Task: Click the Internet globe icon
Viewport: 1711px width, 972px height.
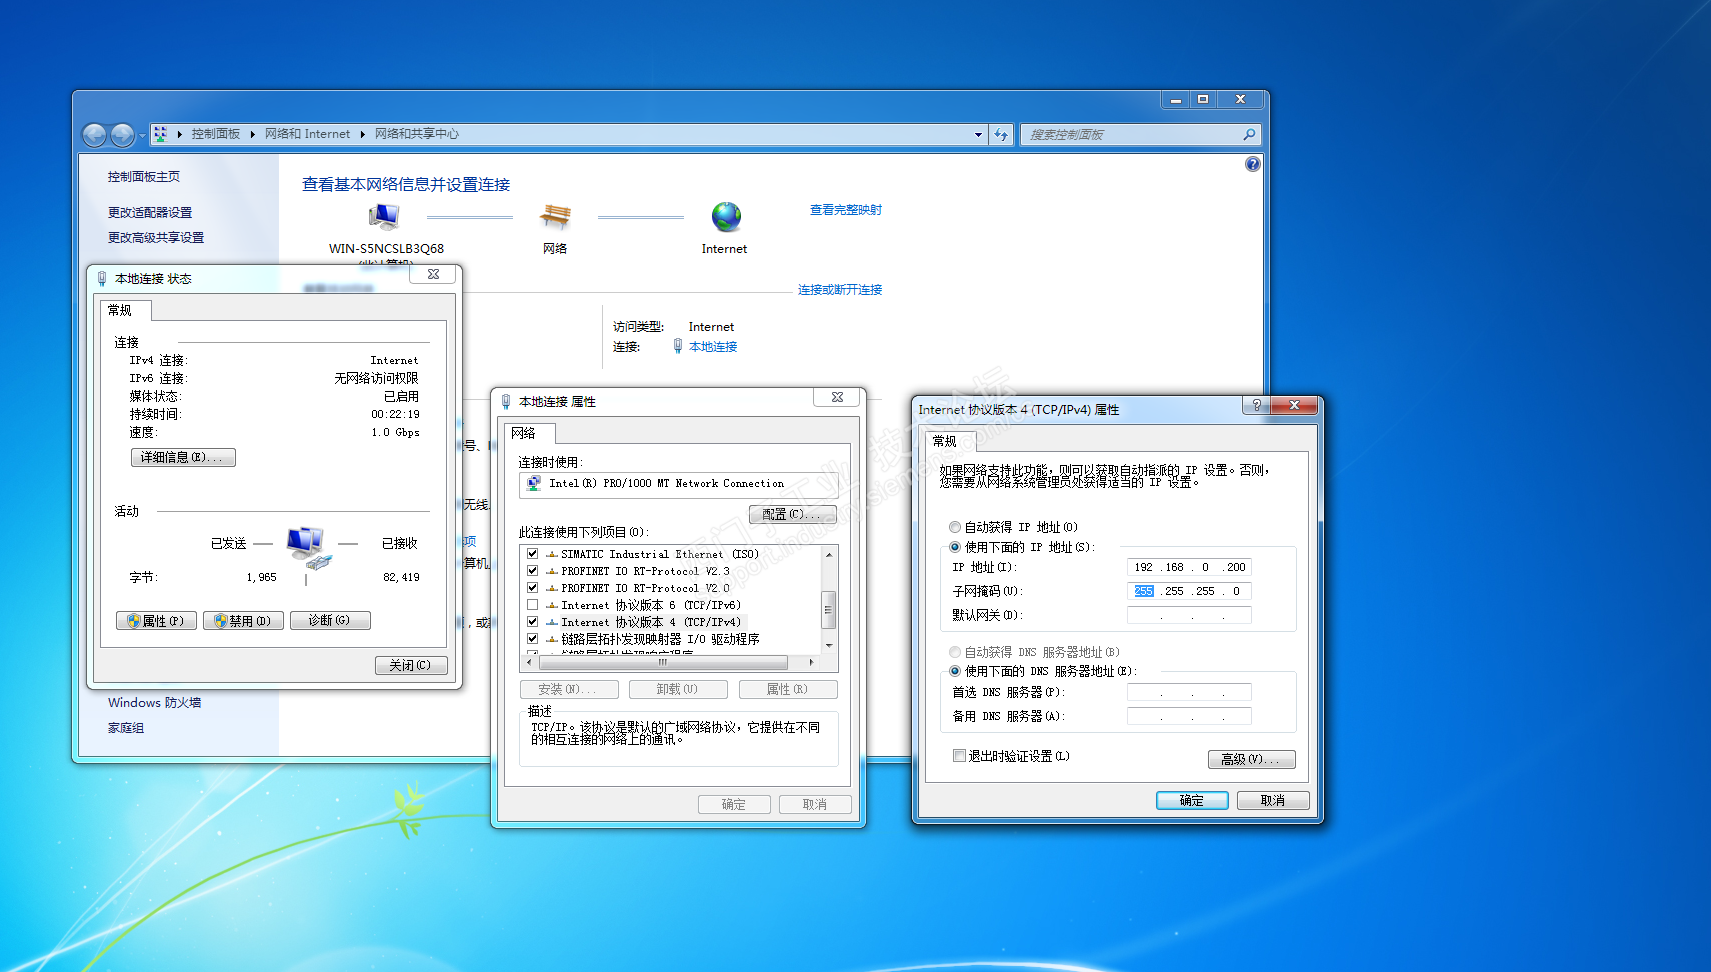Action: tap(726, 217)
